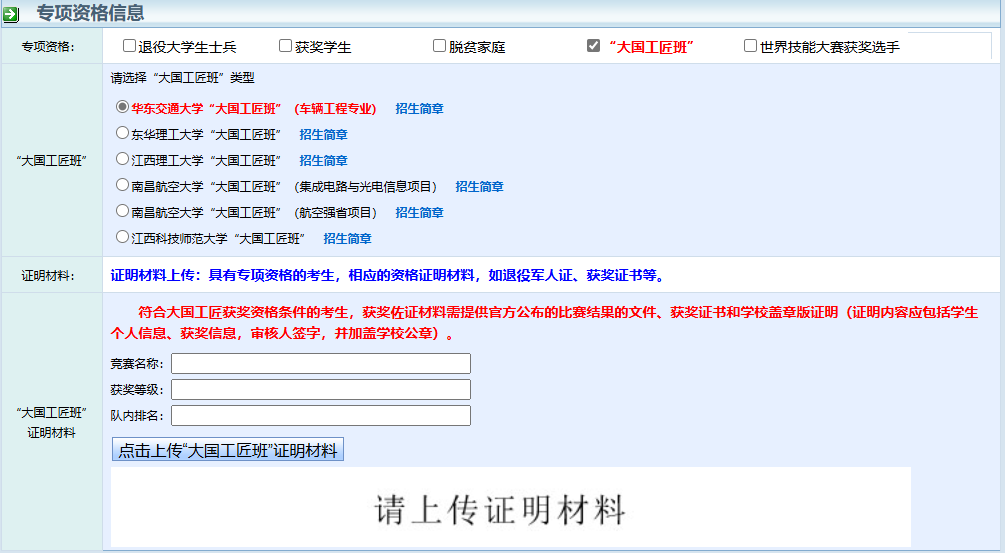
Task: Open 招生简章 for 集成电路与光电信息项目
Action: tap(479, 186)
